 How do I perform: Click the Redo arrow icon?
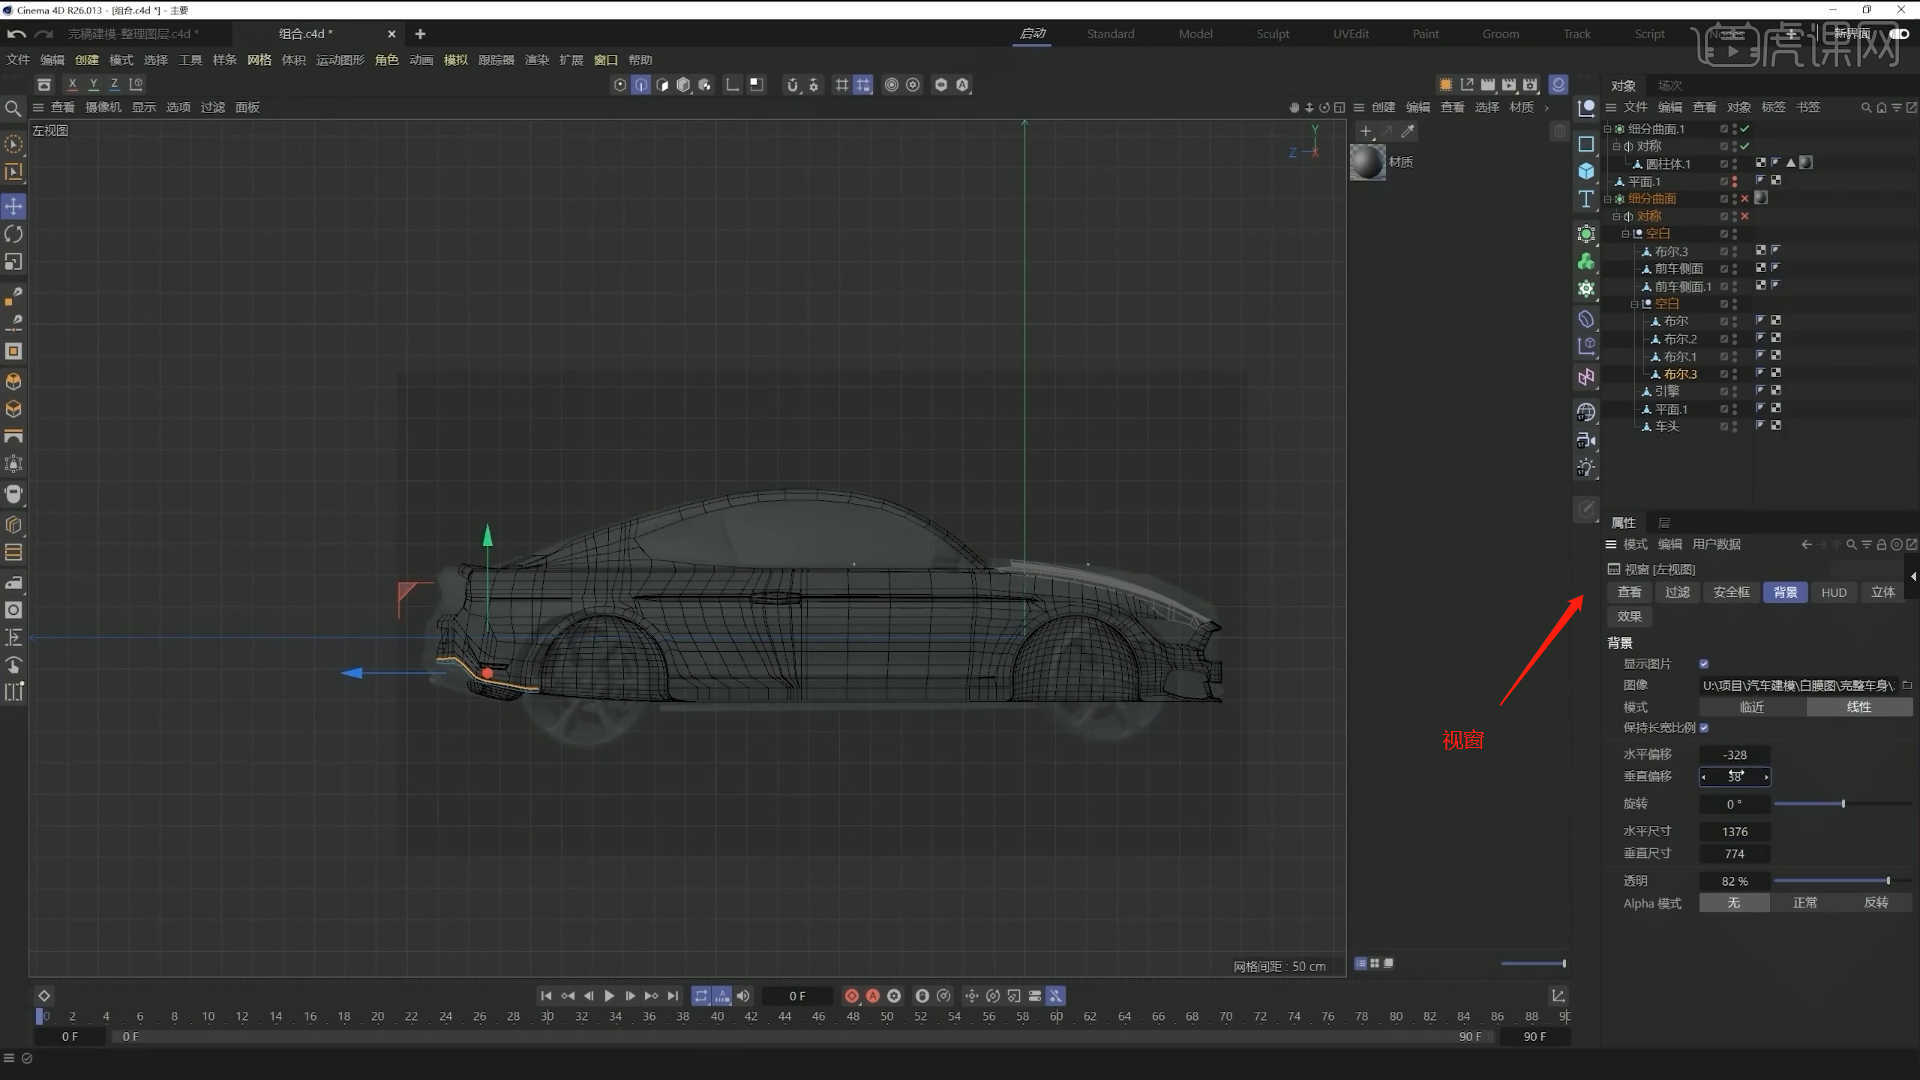point(43,33)
